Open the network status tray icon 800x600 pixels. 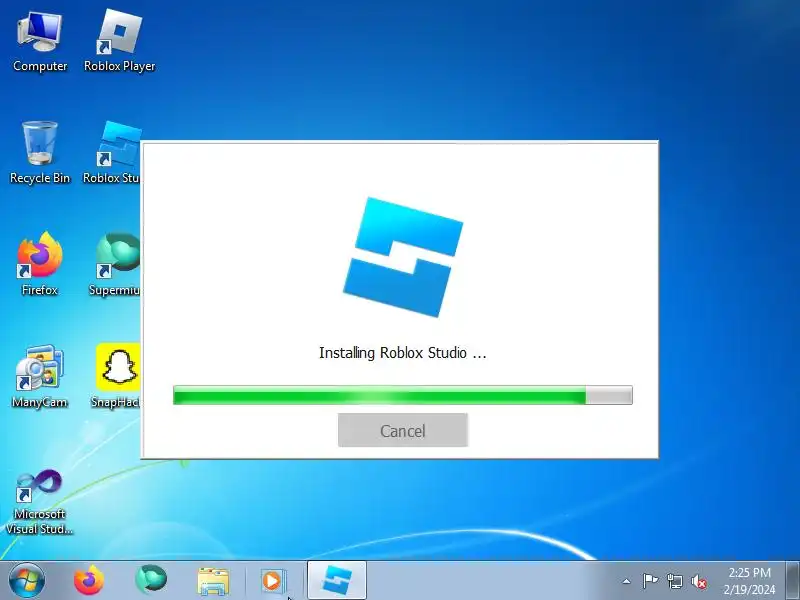[x=674, y=581]
